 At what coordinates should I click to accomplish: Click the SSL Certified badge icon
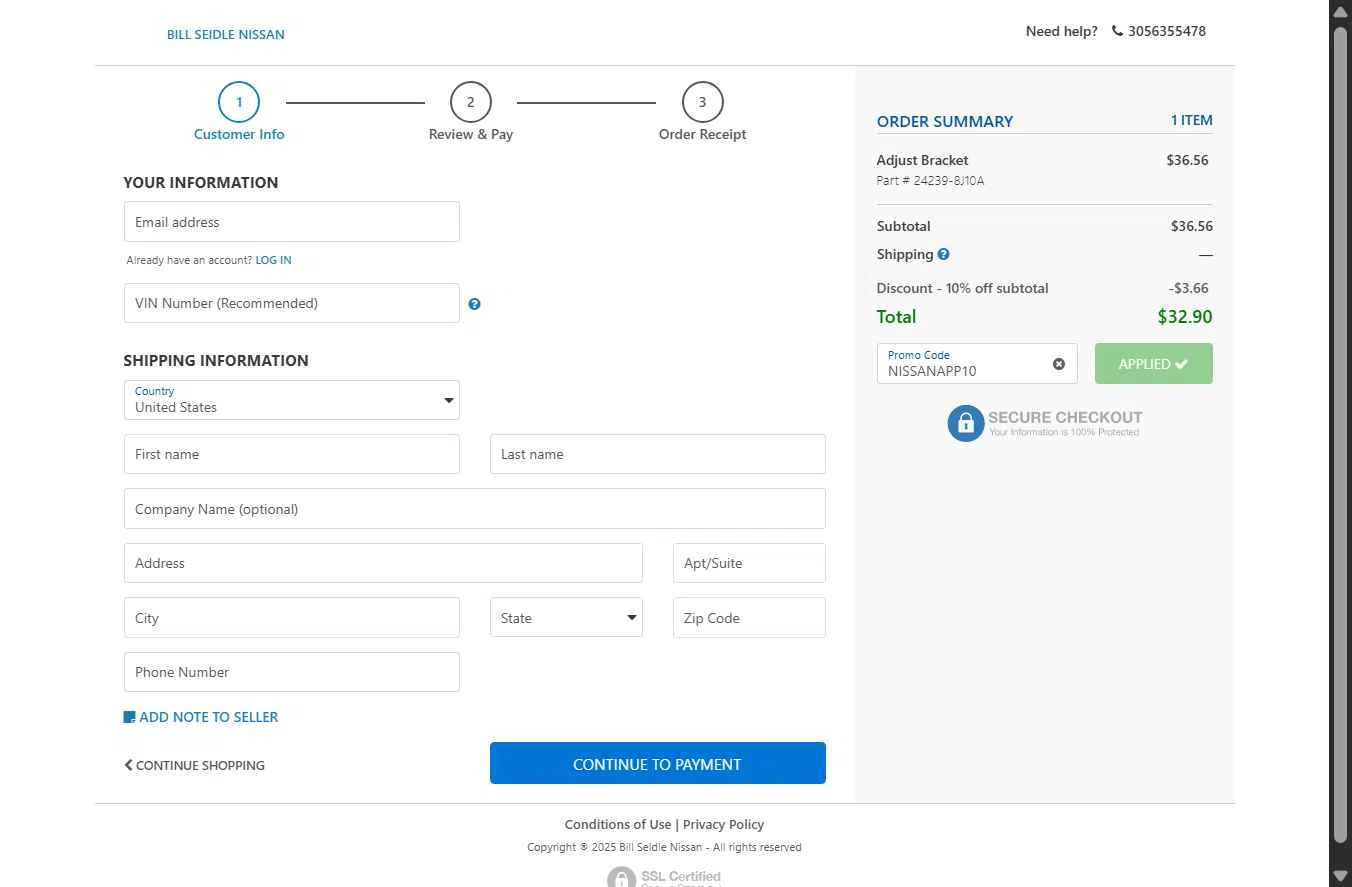[621, 877]
